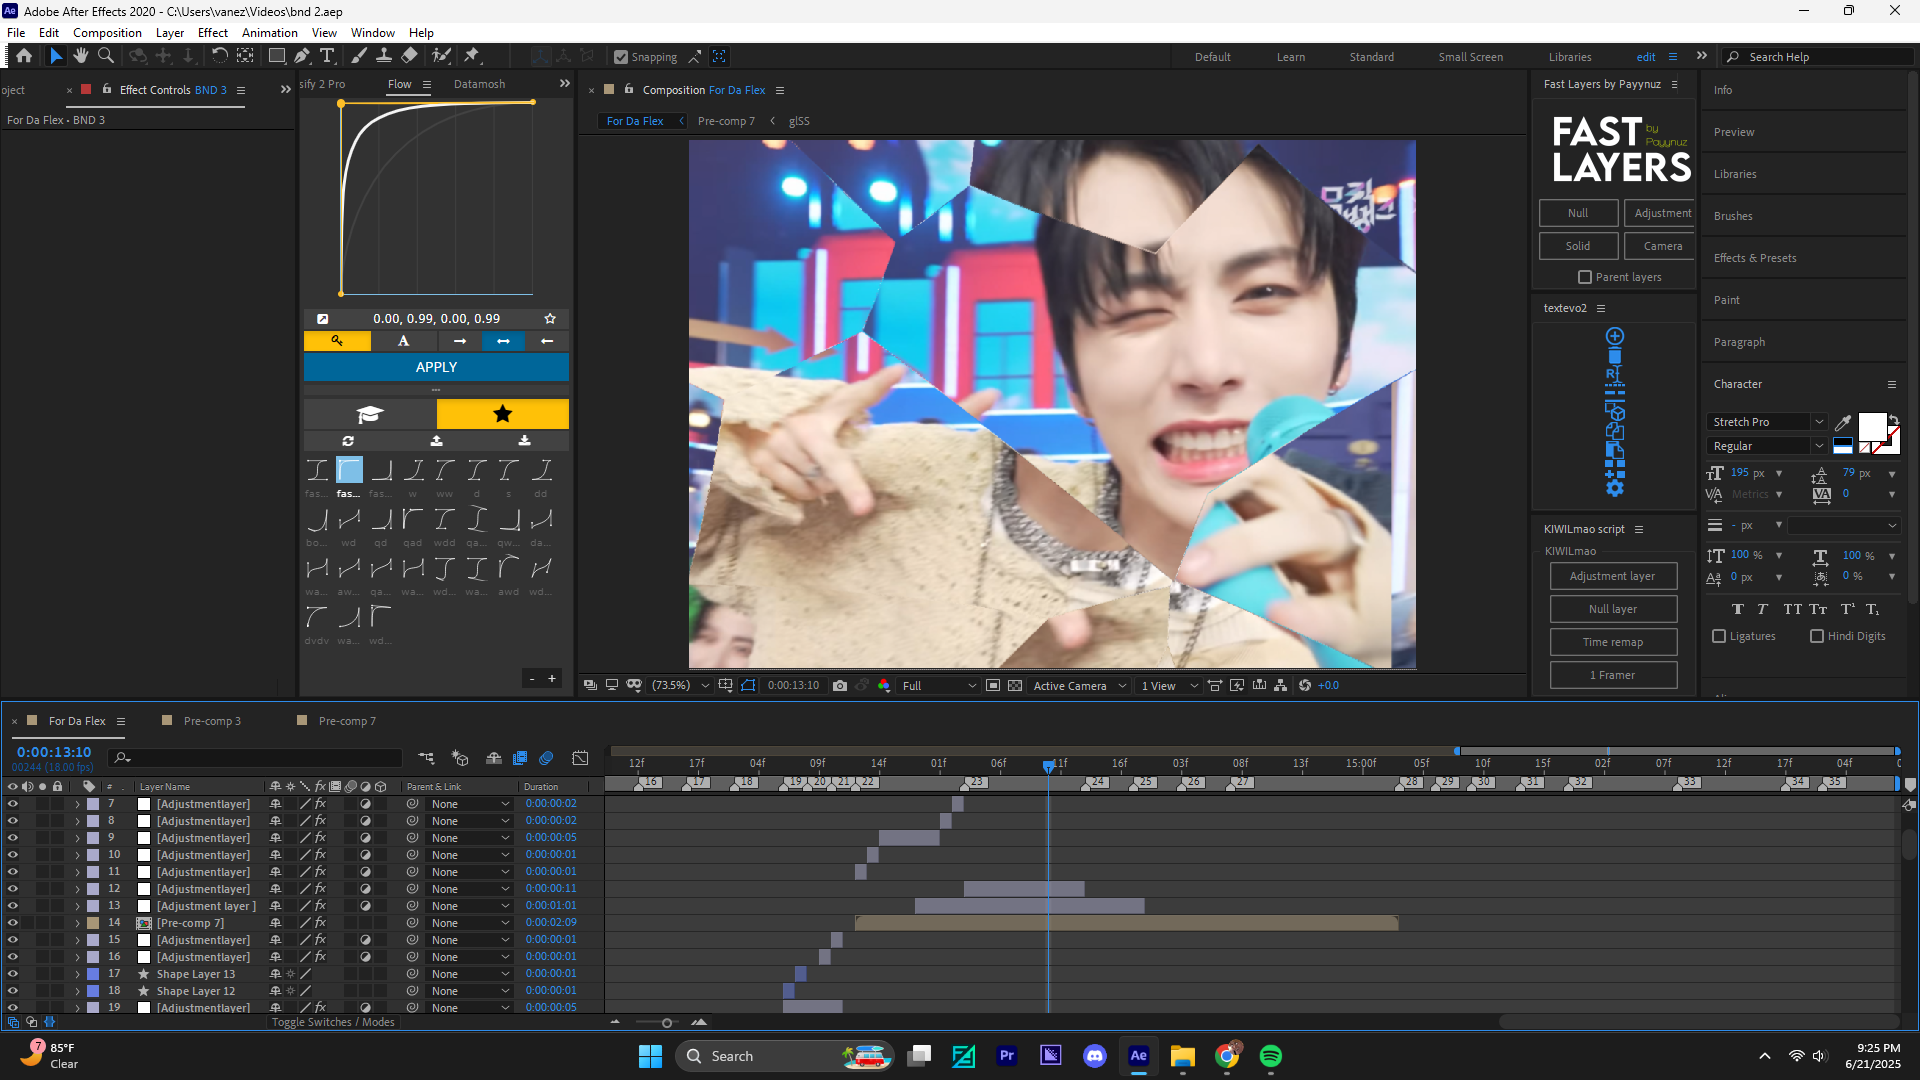
Task: Select the Pen tool
Action: [x=302, y=56]
